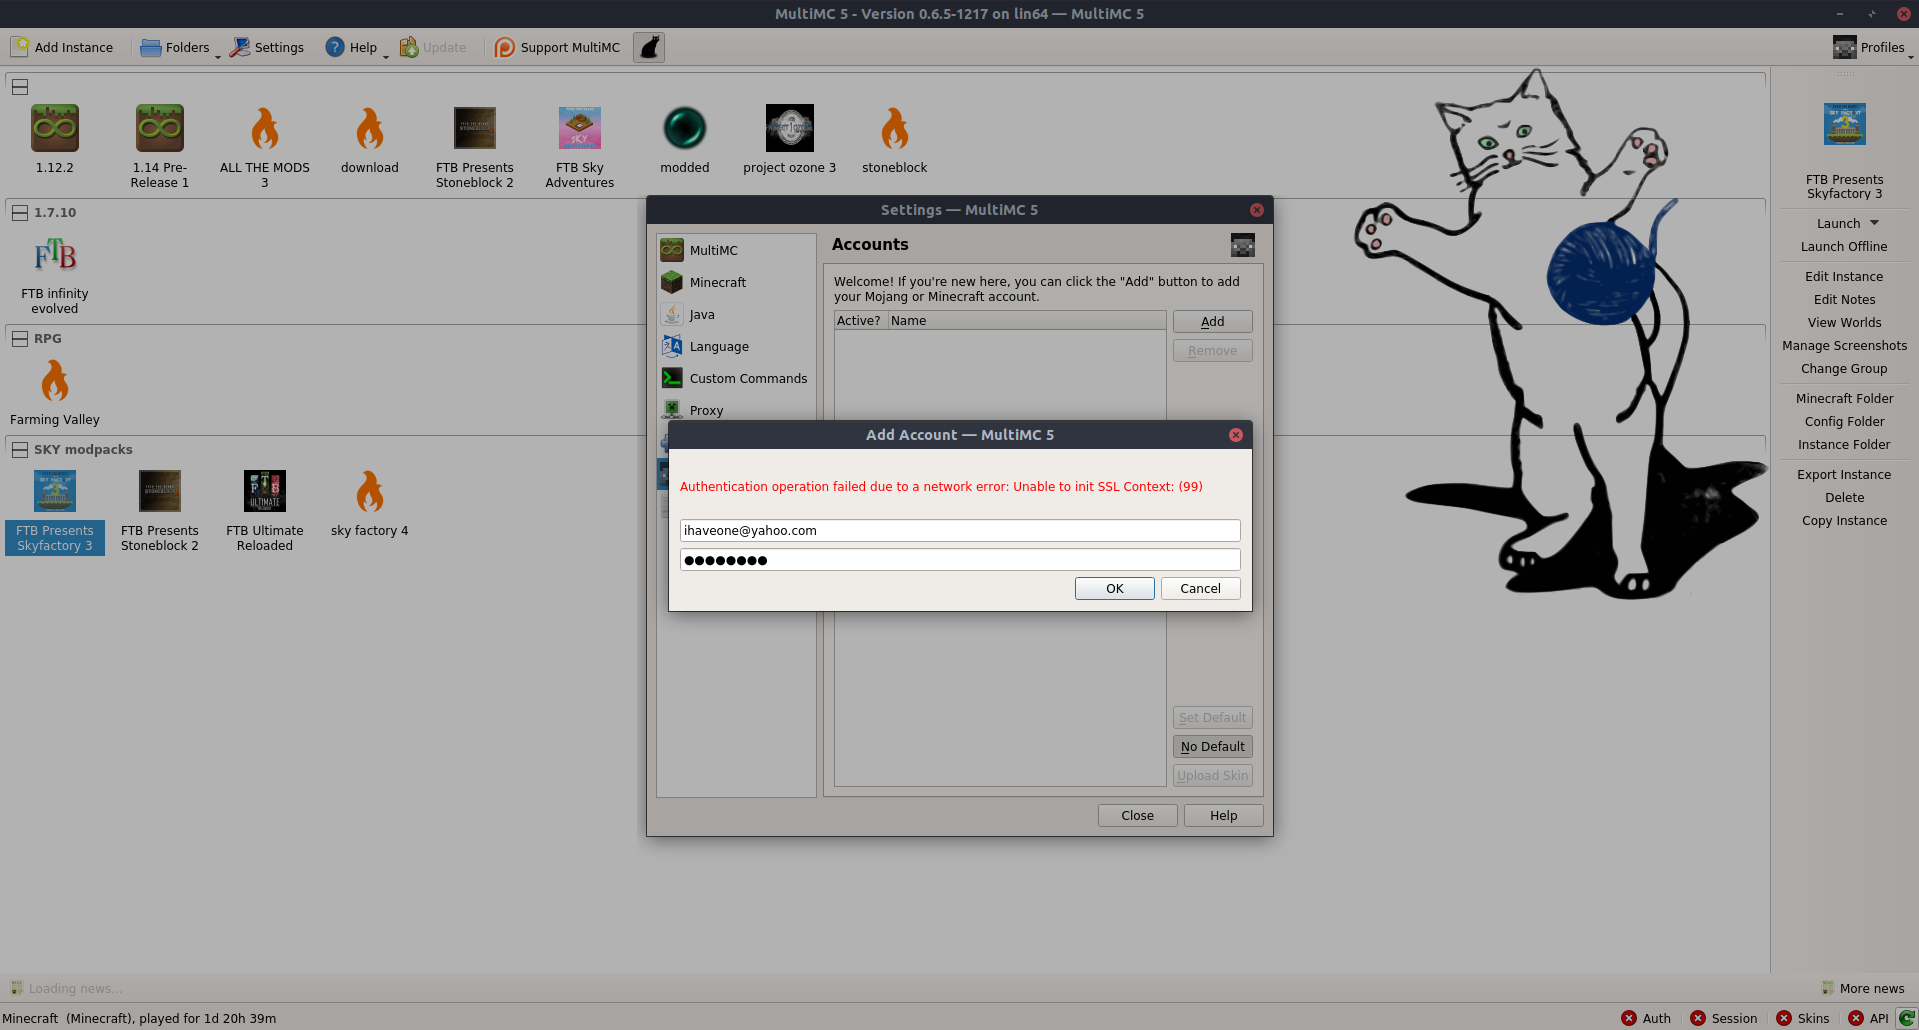Screen dimensions: 1919x1030
Task: Select the Farming Valley instance icon
Action: coord(55,380)
